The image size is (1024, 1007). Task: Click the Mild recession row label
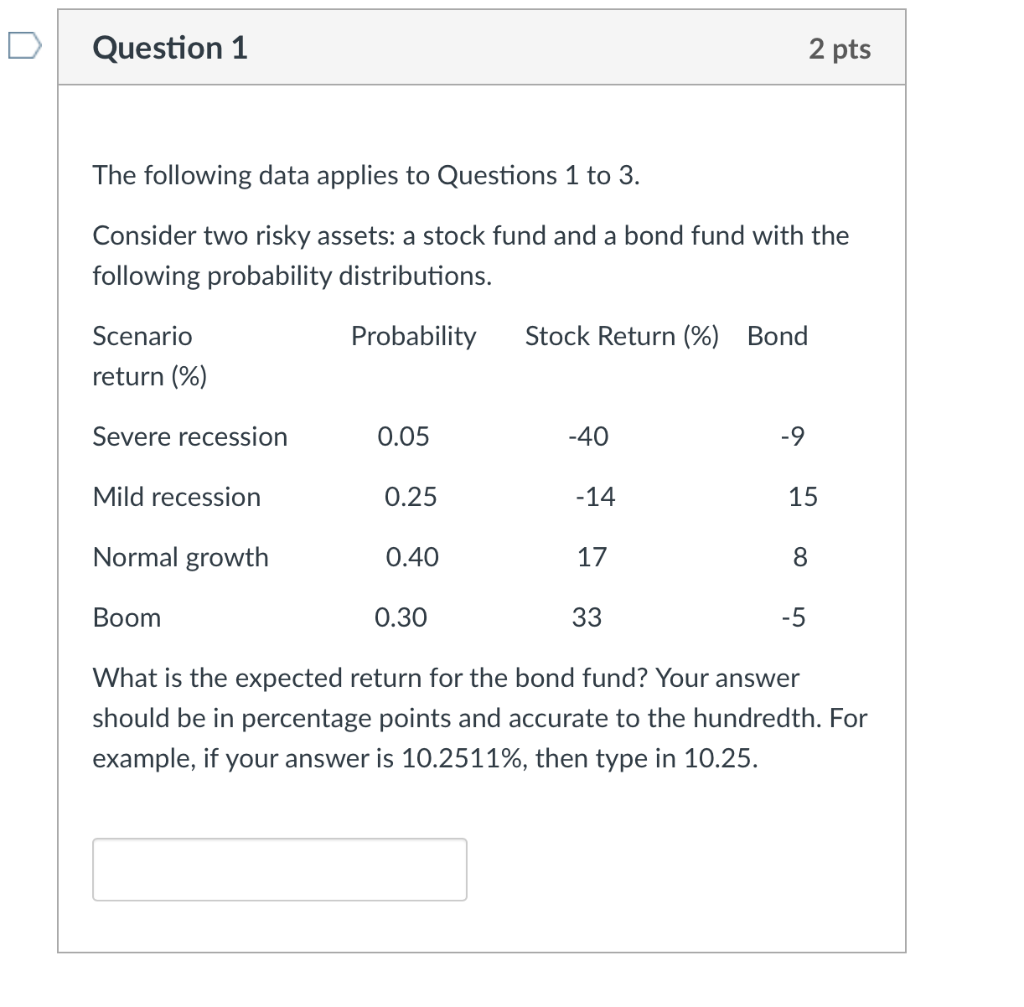point(176,496)
